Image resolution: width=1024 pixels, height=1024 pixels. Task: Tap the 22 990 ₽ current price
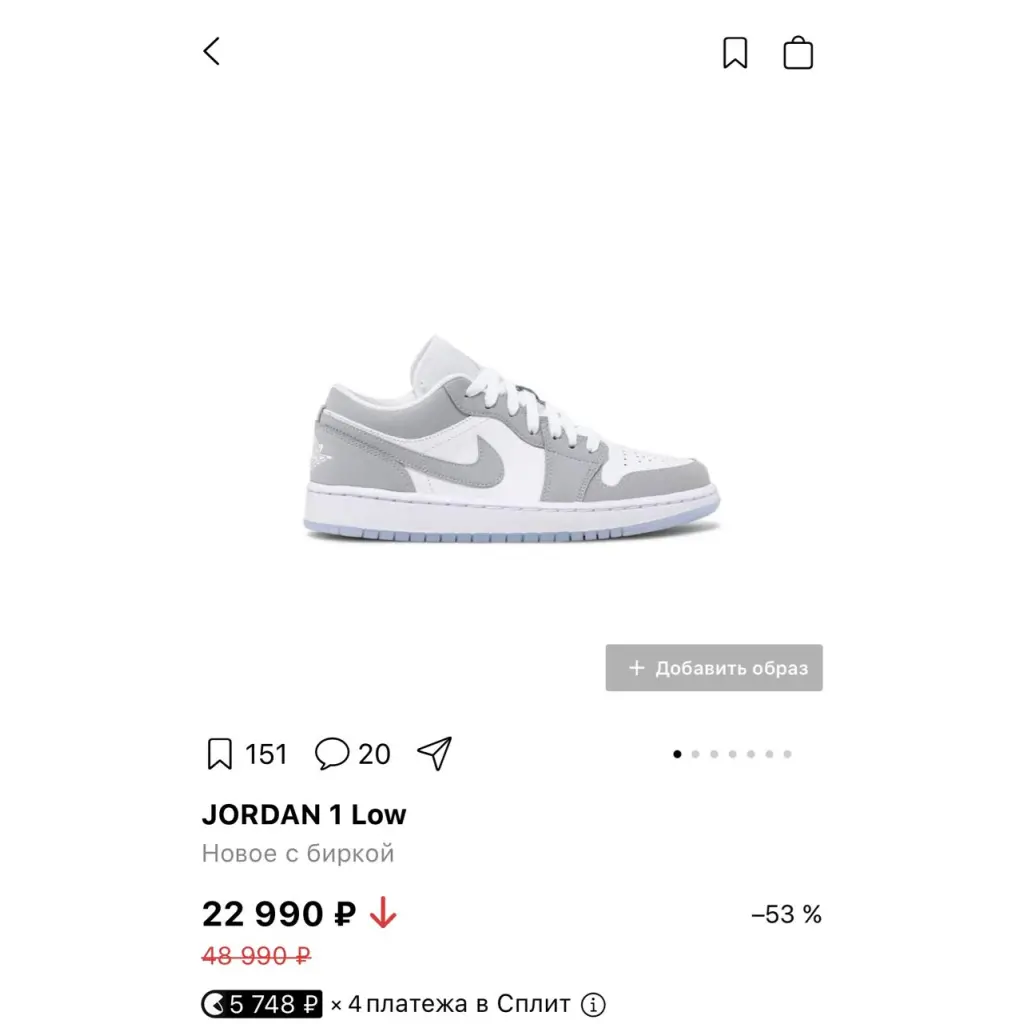[279, 913]
